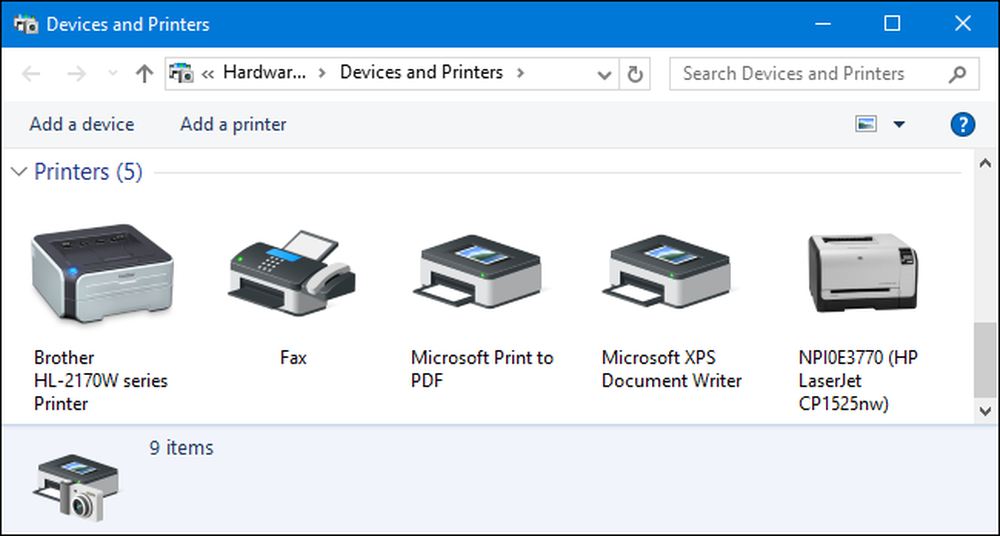Viewport: 1000px width, 536px height.
Task: Click the Microsoft XPS Document Writer label
Action: [672, 369]
